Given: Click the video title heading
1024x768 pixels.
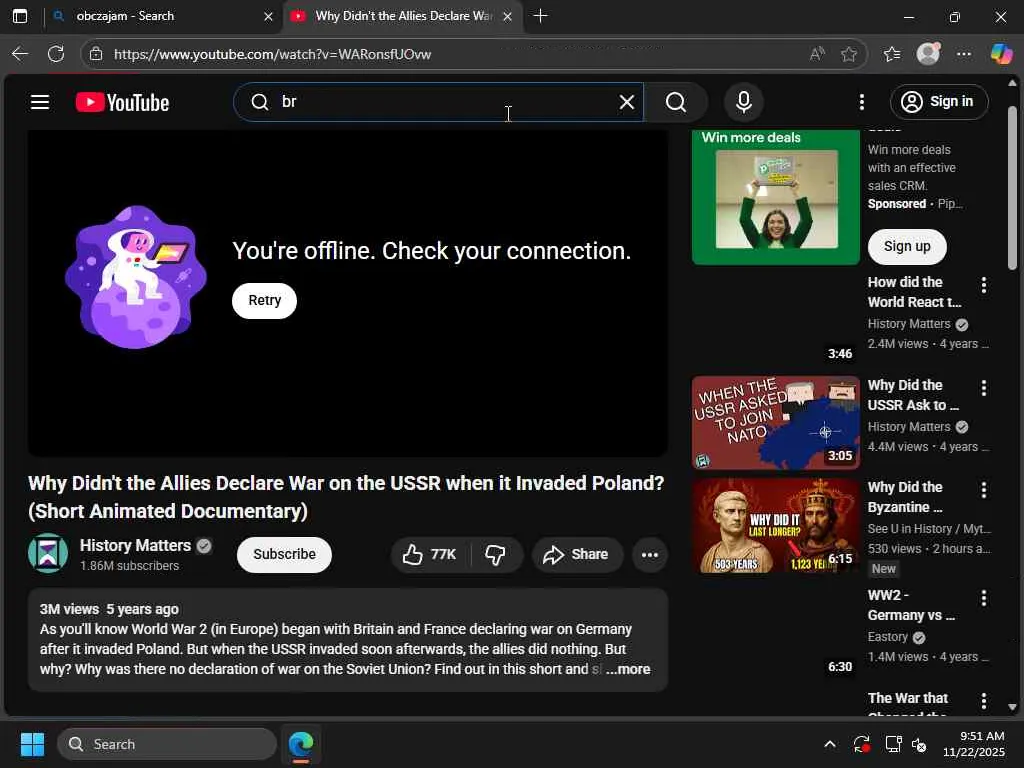Looking at the screenshot, I should (346, 497).
